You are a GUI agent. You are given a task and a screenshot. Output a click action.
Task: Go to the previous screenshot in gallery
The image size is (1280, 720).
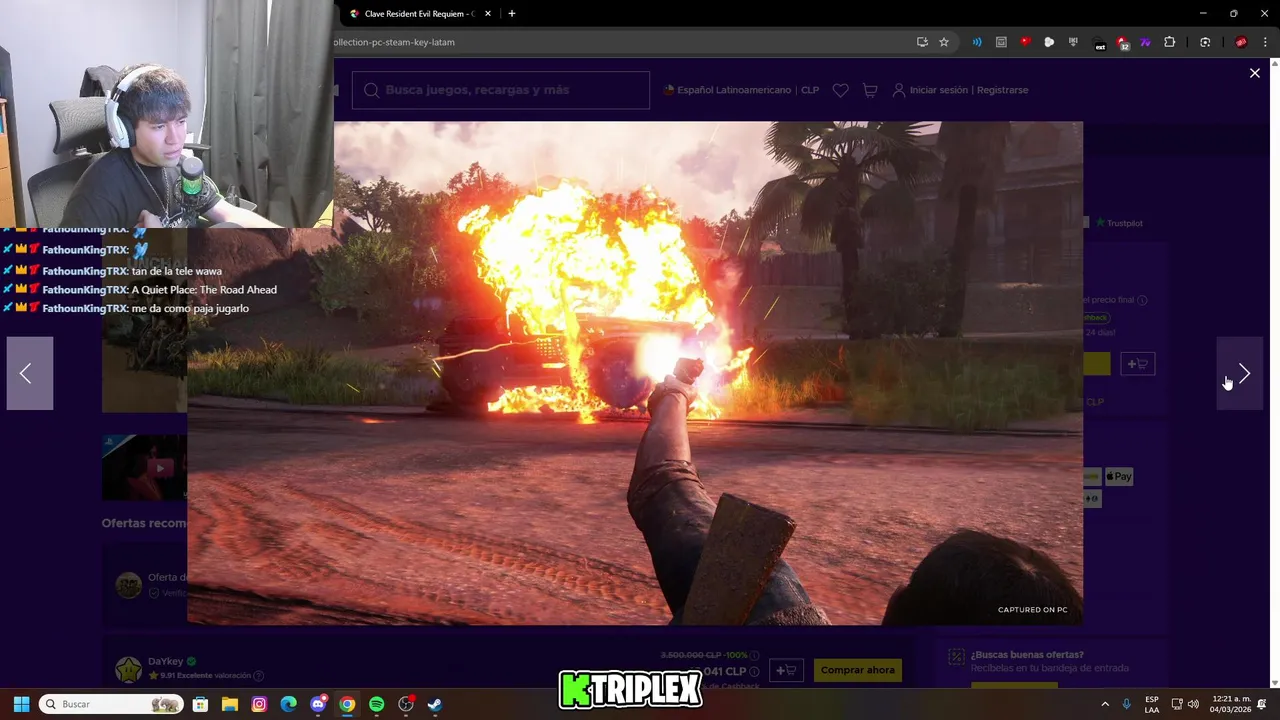point(29,373)
